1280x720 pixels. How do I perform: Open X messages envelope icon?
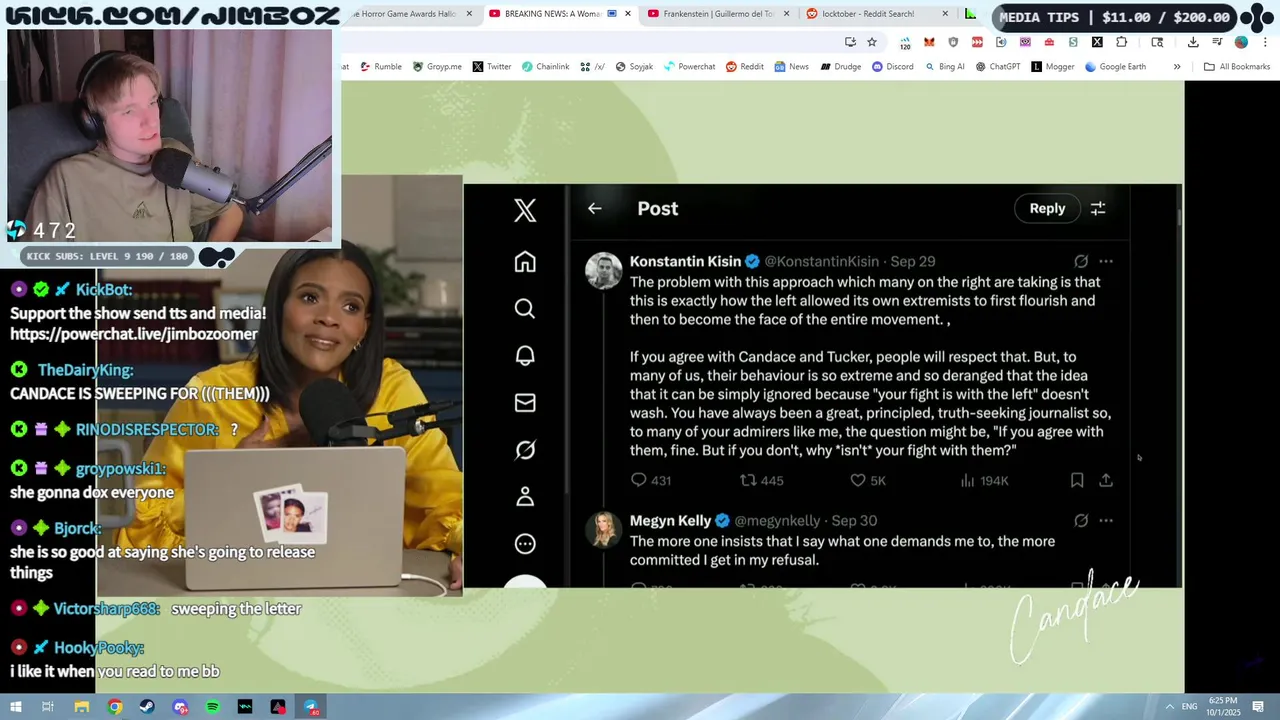[x=525, y=402]
